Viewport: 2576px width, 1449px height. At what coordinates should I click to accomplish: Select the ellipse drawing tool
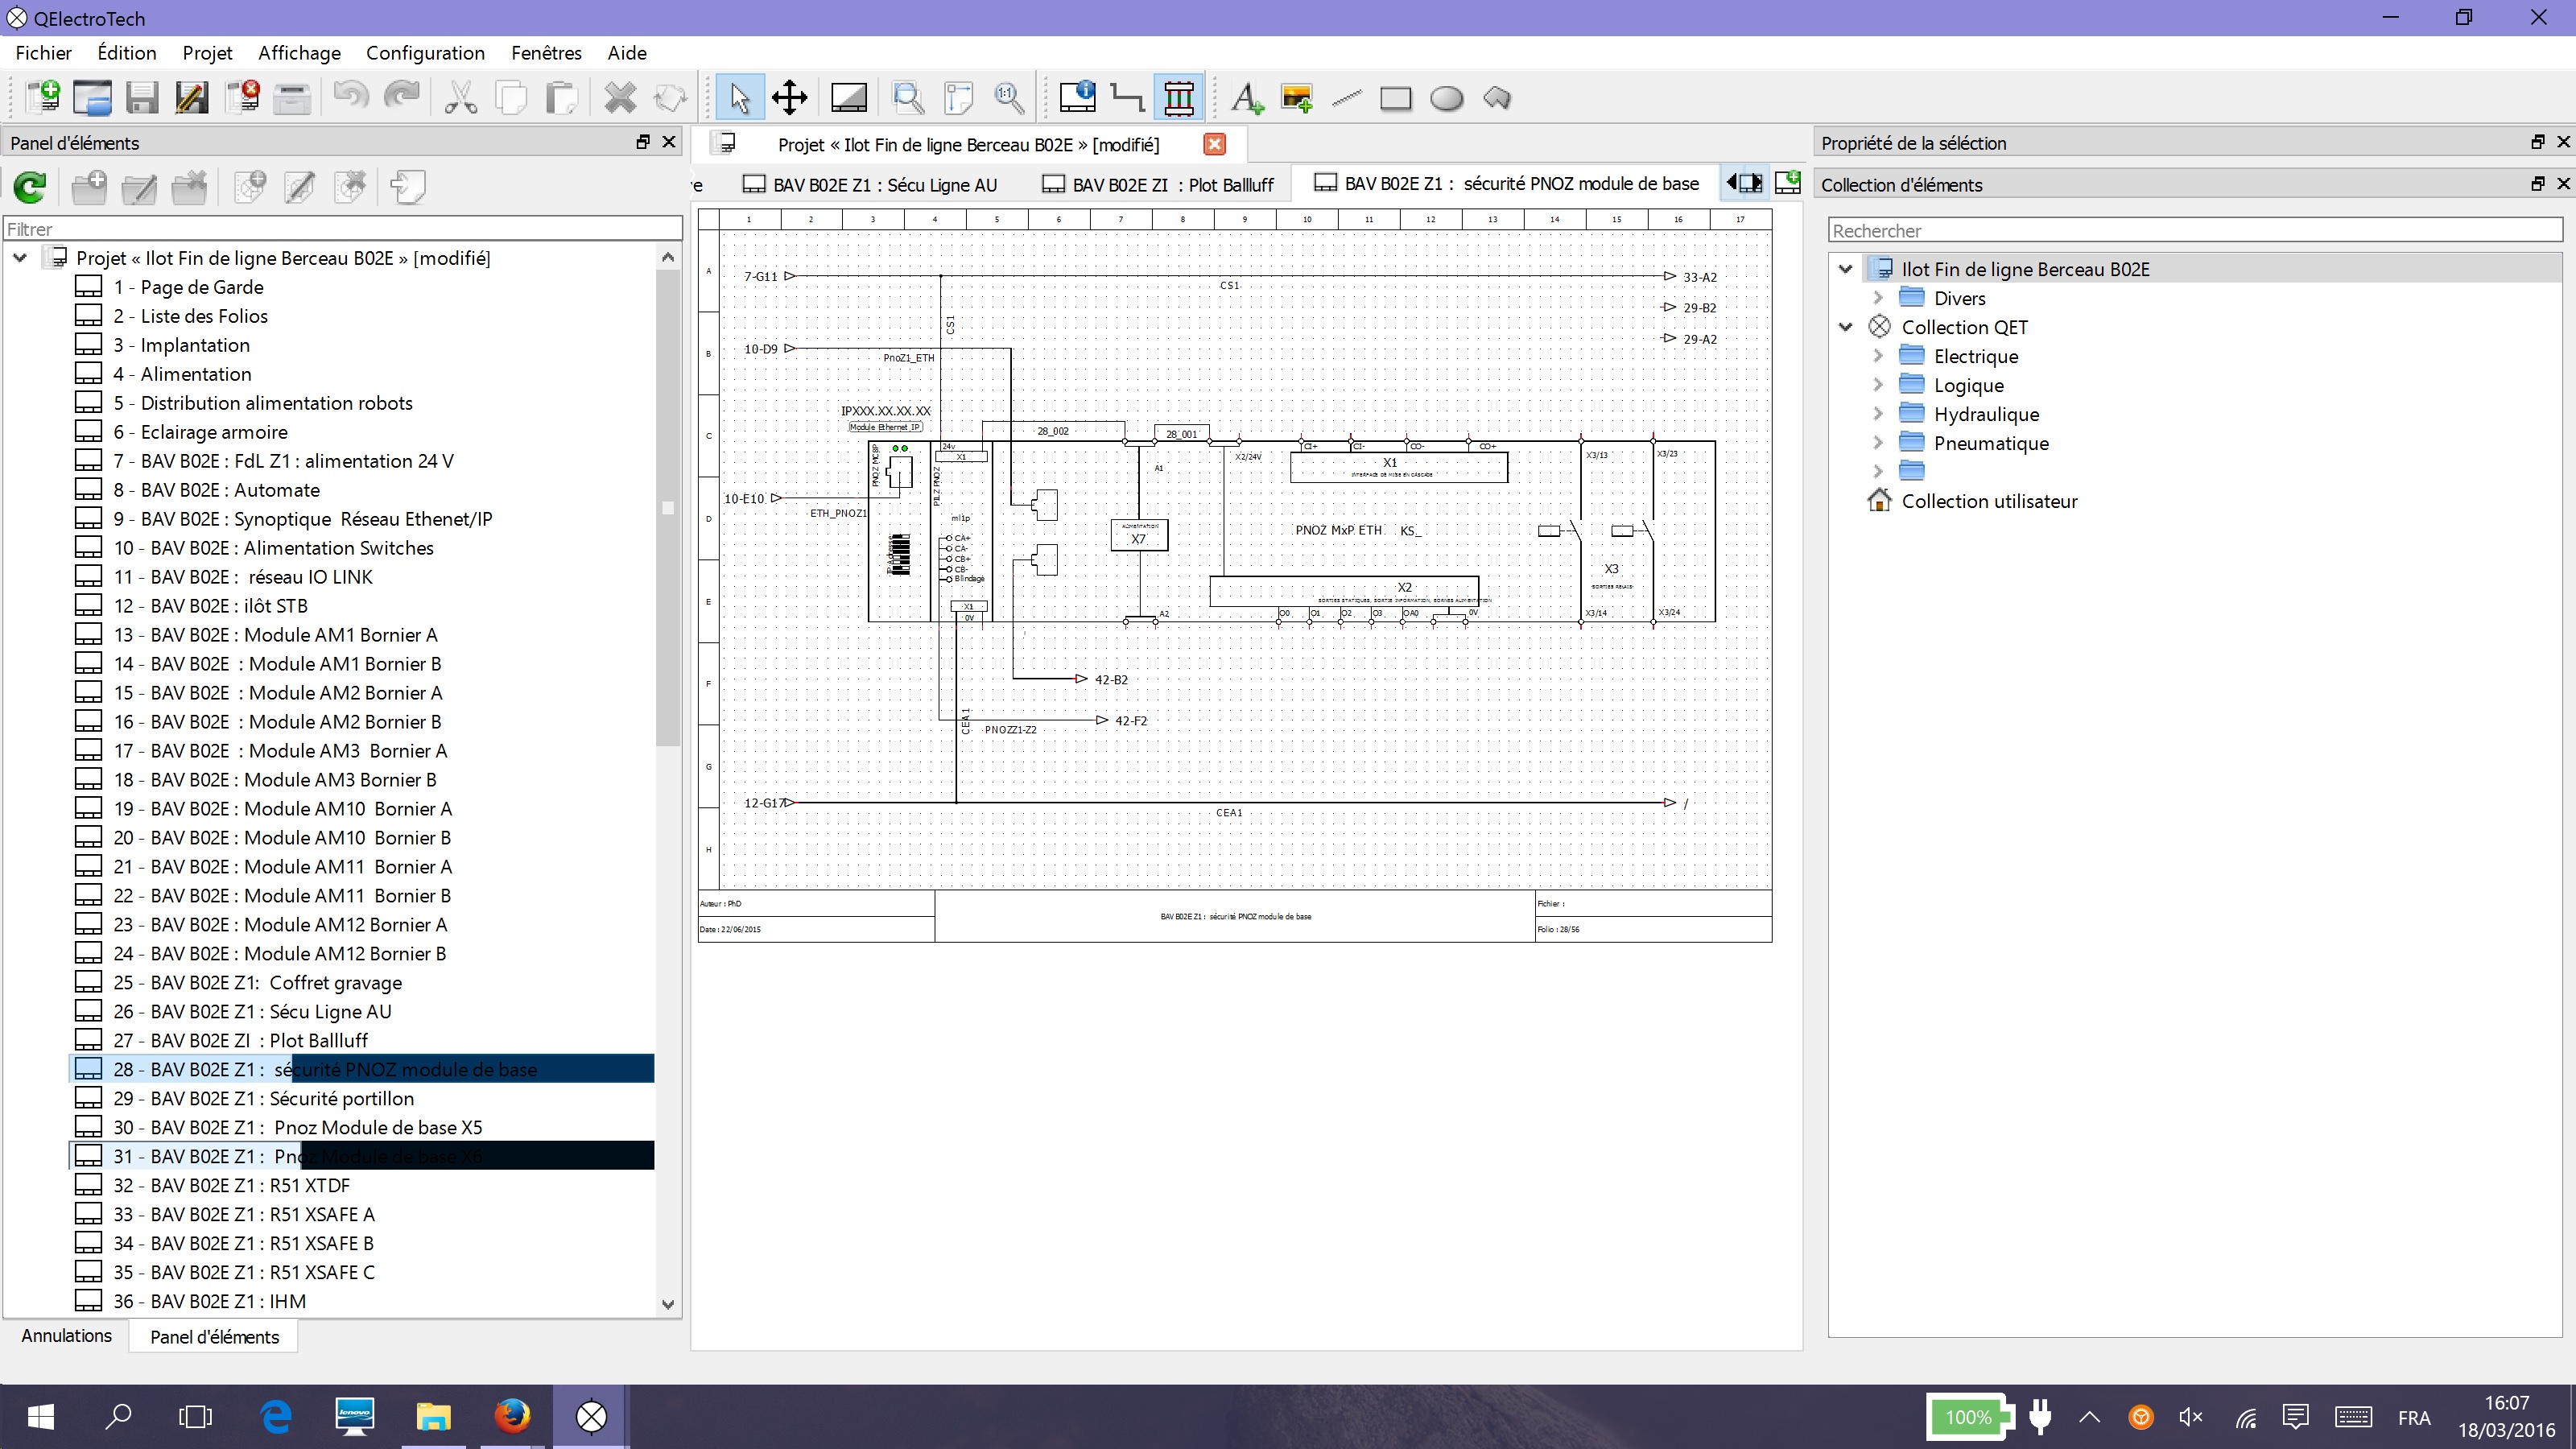[1446, 98]
